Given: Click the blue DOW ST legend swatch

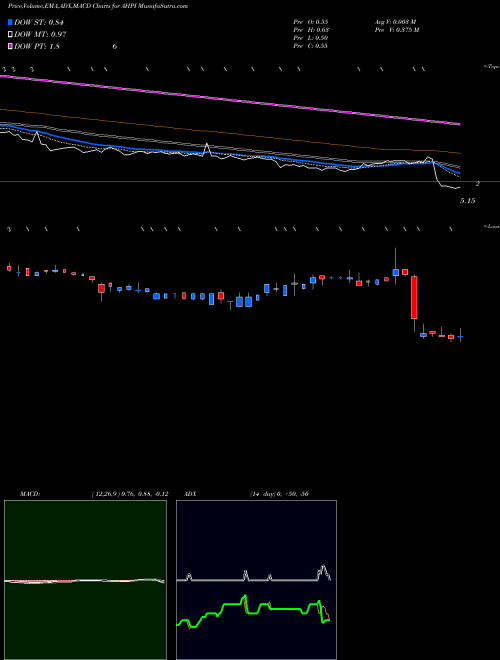Looking at the screenshot, I should [x=10, y=22].
